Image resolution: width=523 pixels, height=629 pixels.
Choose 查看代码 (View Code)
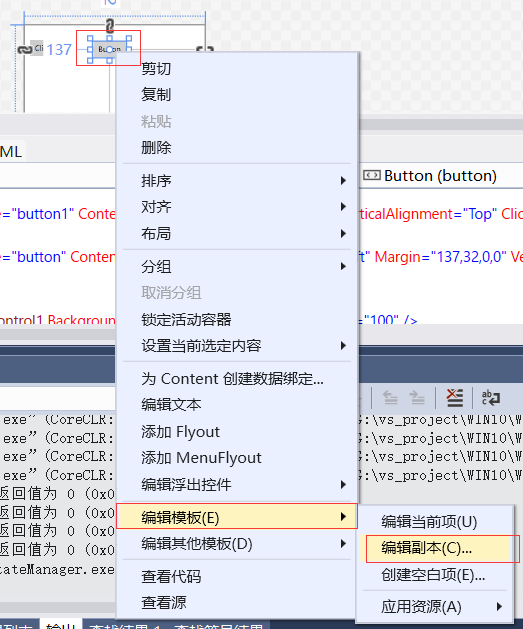[x=237, y=576]
